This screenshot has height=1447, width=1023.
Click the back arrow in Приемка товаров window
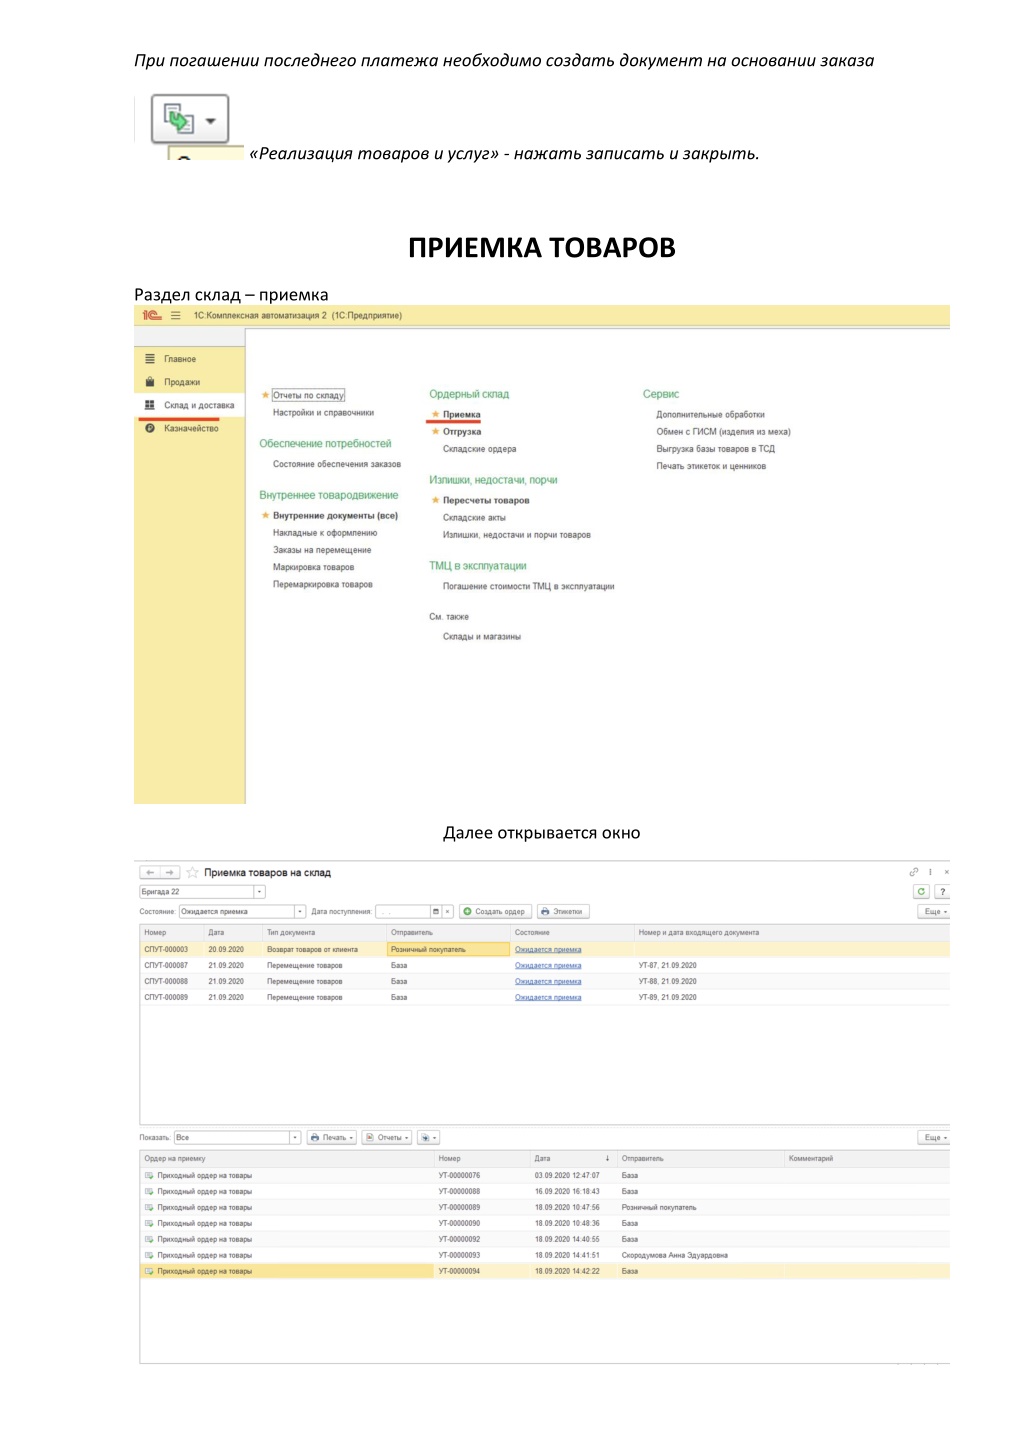(x=149, y=873)
